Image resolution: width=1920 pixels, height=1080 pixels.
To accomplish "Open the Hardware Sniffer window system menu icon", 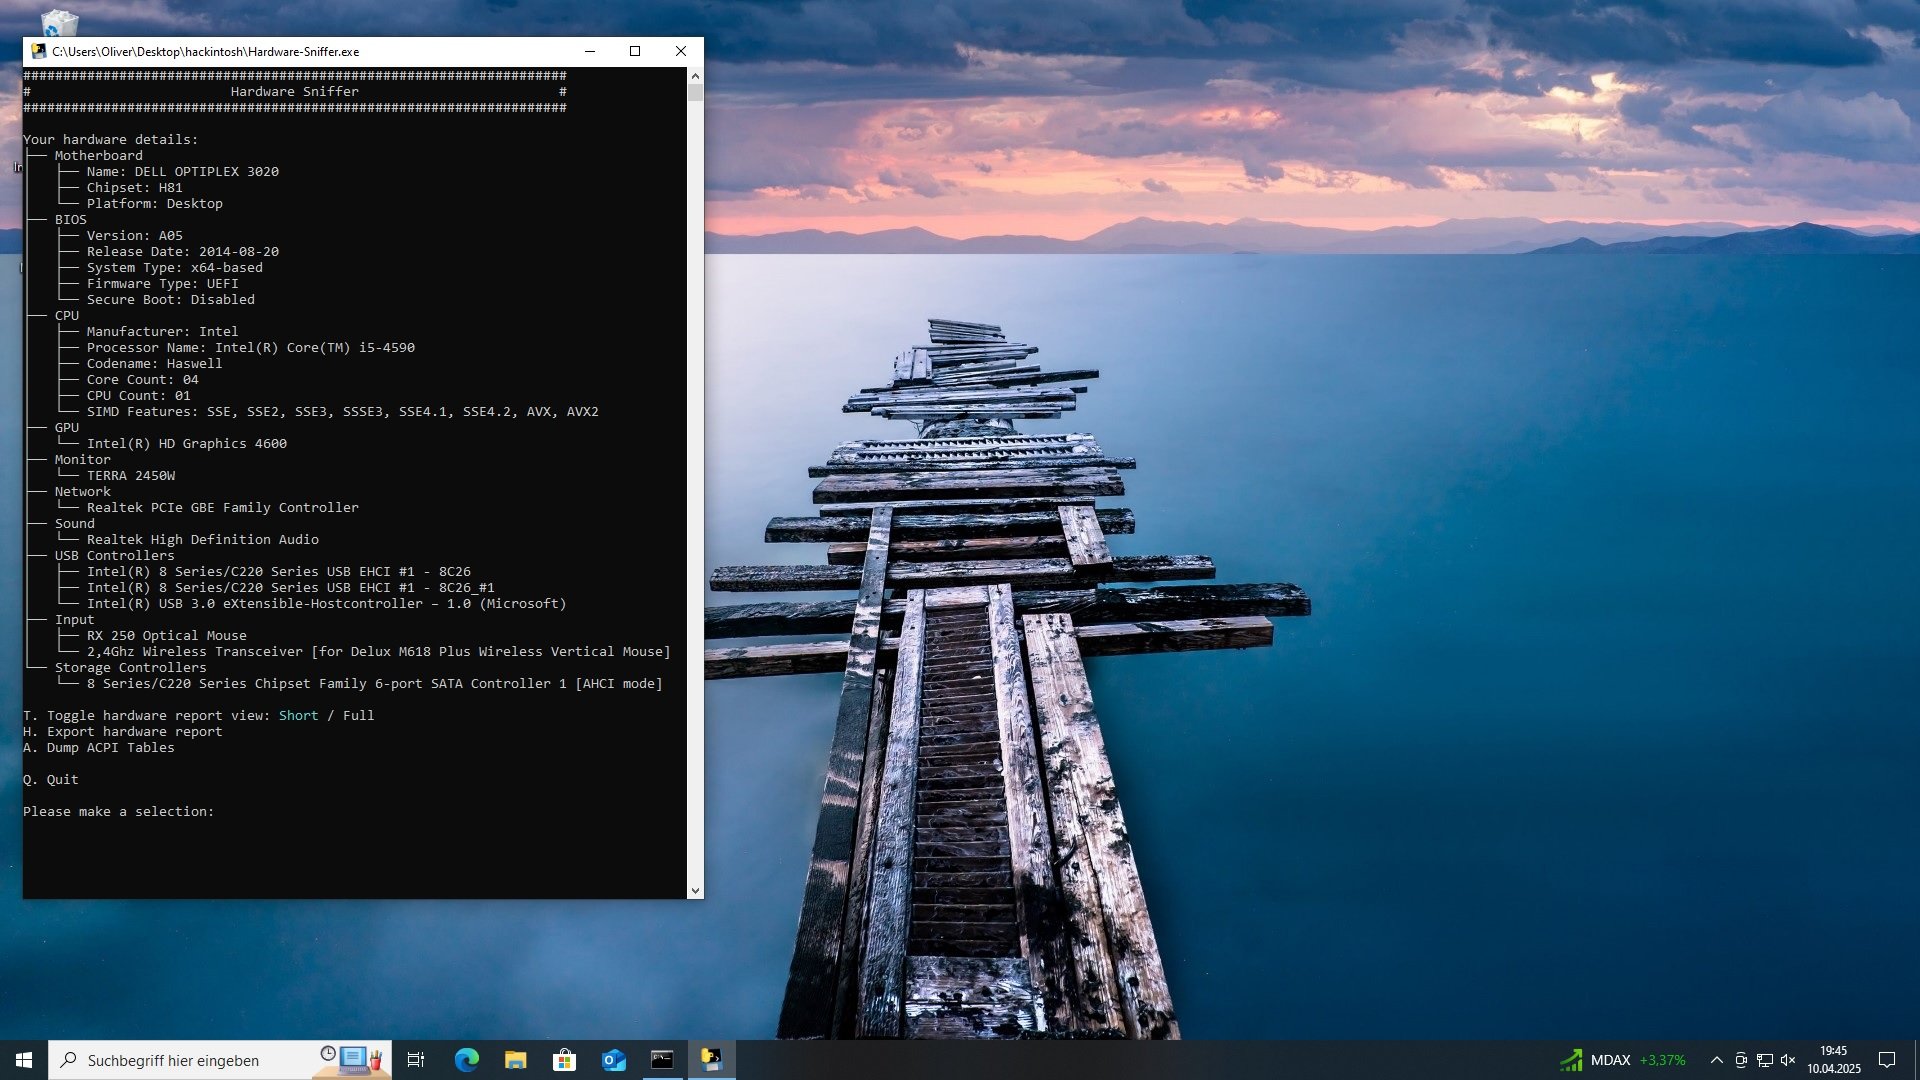I will [x=39, y=51].
